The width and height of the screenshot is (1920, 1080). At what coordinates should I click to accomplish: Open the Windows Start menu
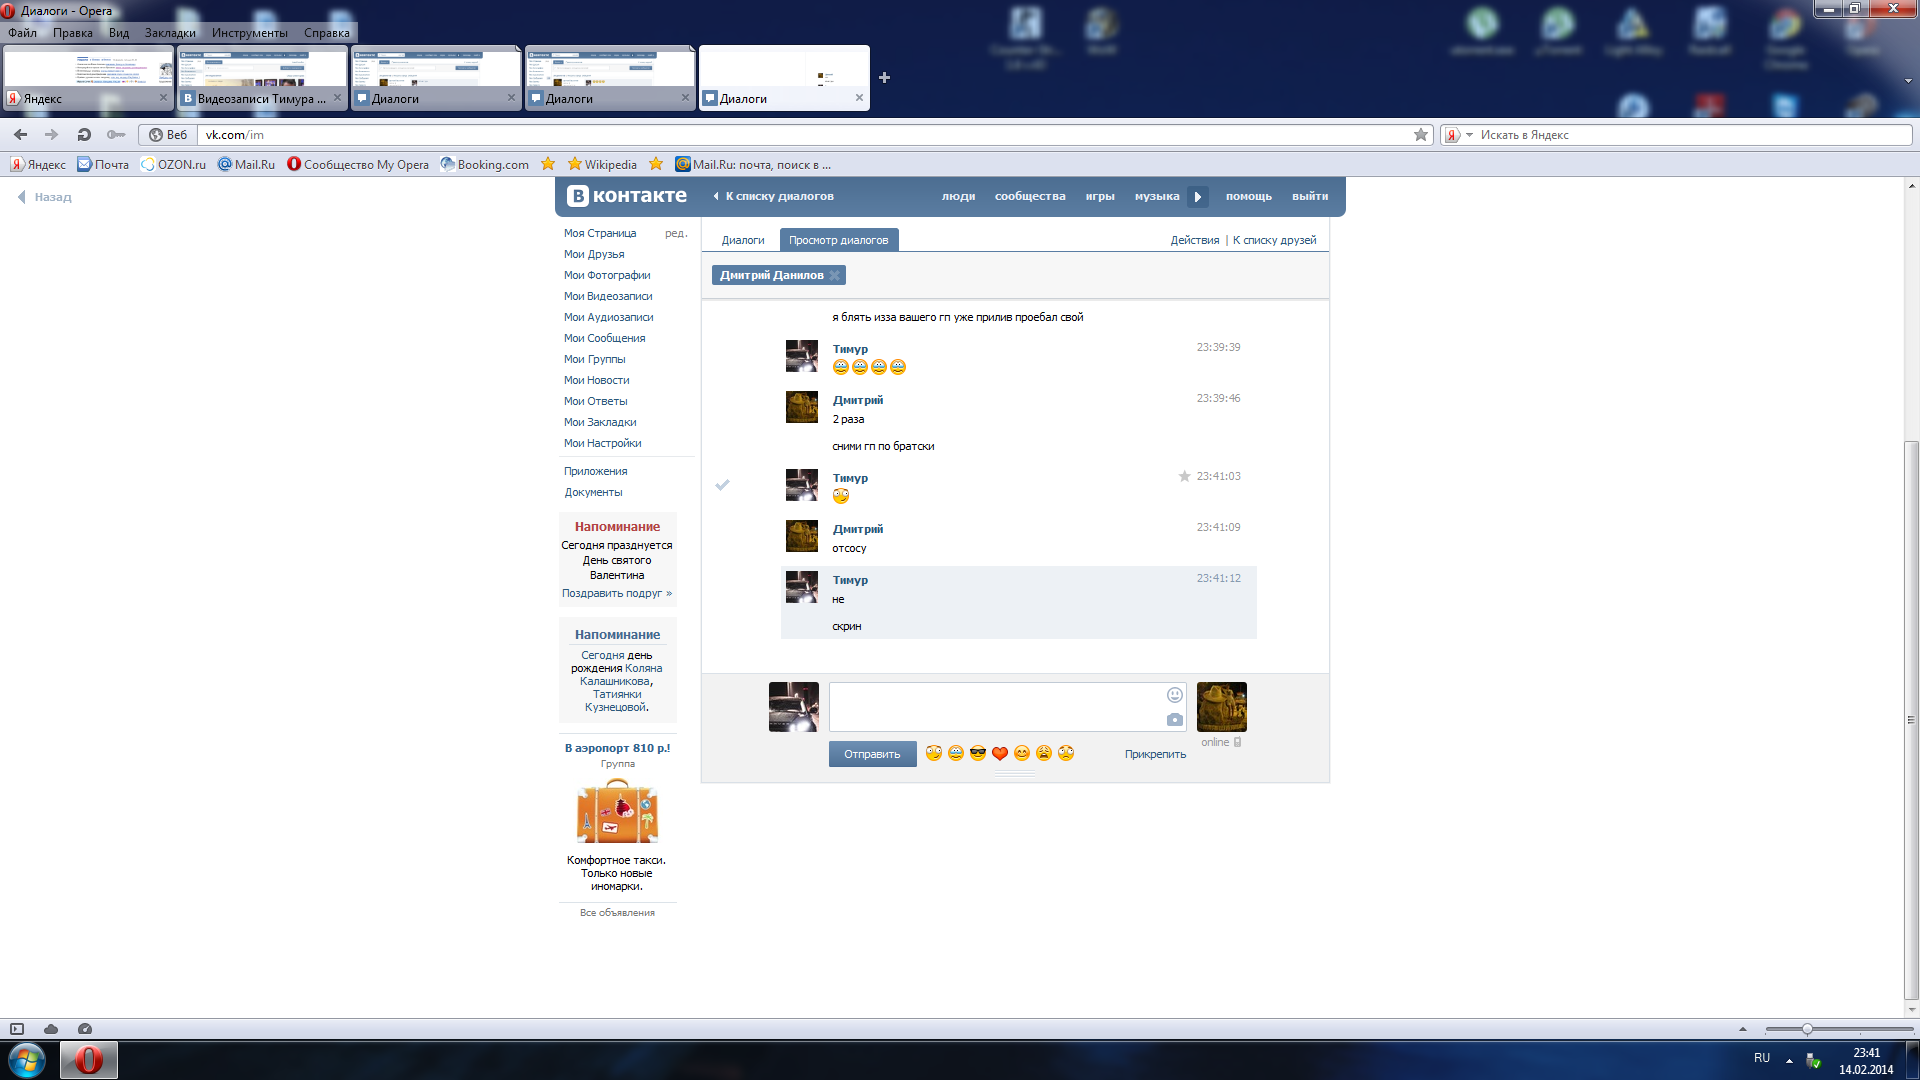27,1059
